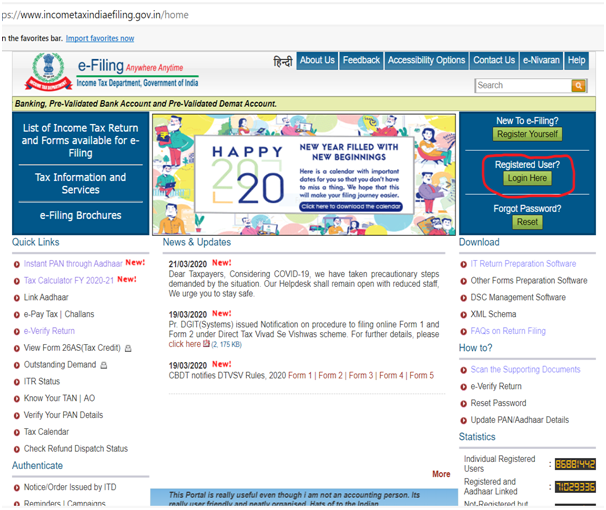This screenshot has height=510, width=606.
Task: Open View Form 26AS (Tax Credit)
Action: [x=72, y=348]
